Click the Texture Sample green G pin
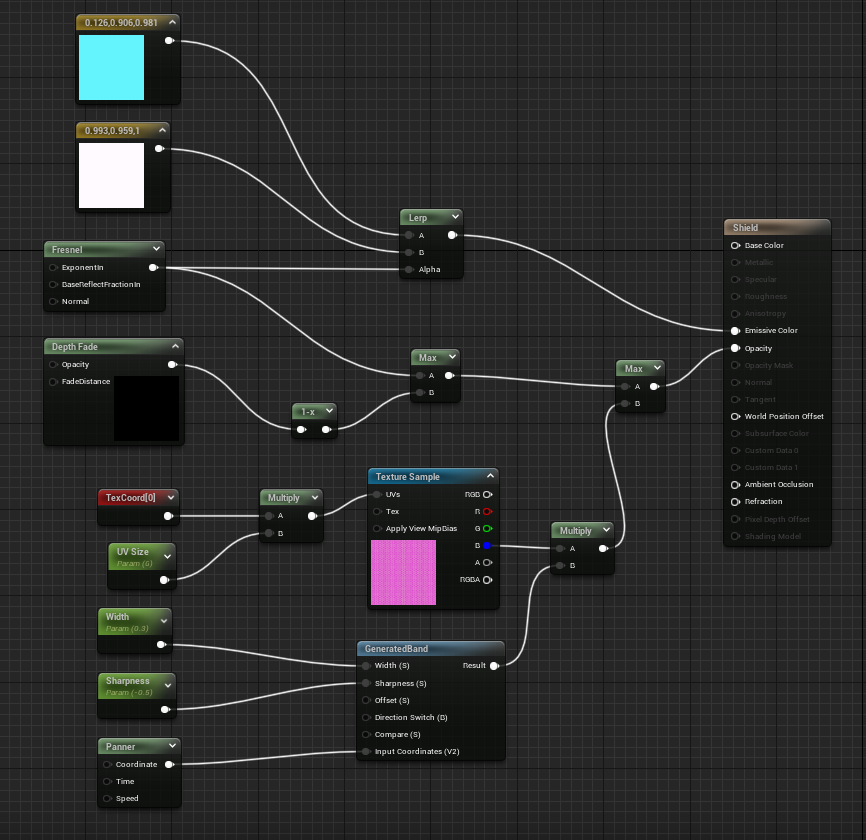This screenshot has height=840, width=866. coord(487,528)
